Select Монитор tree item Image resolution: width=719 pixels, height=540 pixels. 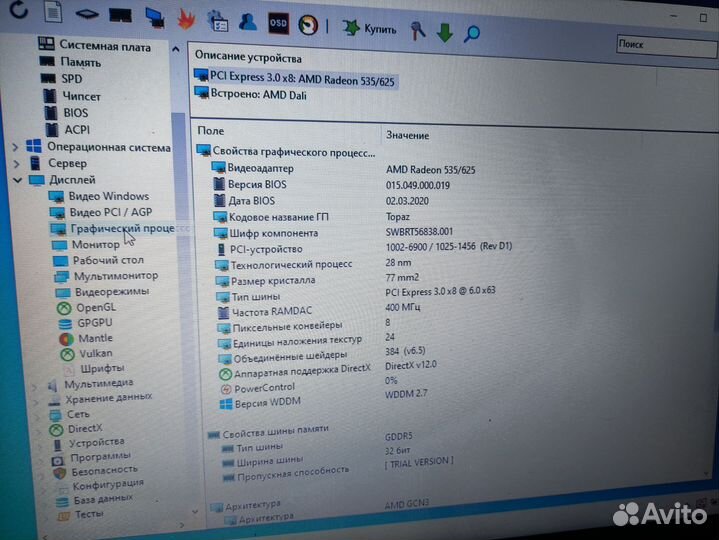[86, 244]
